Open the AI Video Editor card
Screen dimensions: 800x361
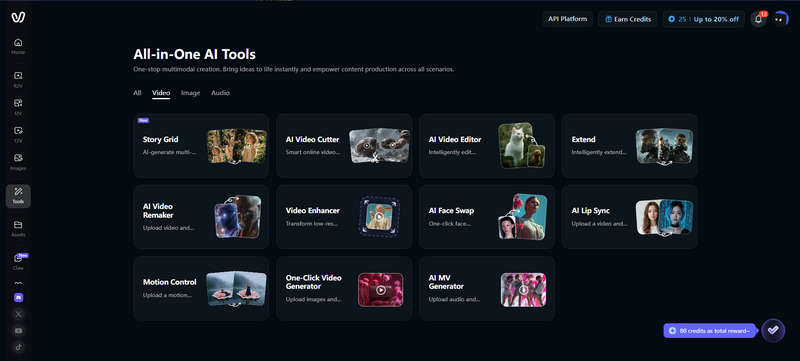click(x=487, y=146)
